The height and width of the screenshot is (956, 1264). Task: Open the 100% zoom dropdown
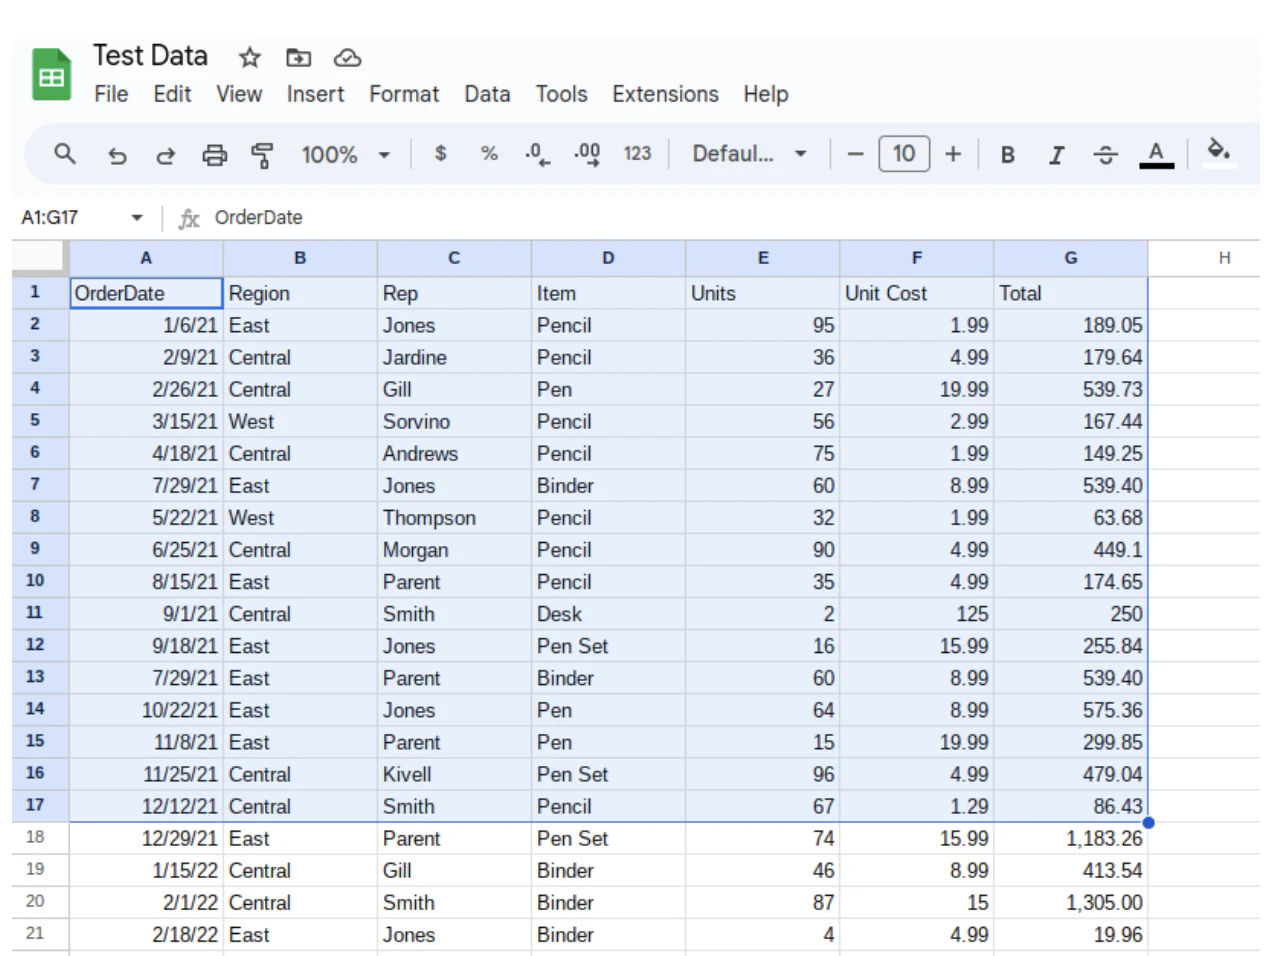[x=346, y=155]
